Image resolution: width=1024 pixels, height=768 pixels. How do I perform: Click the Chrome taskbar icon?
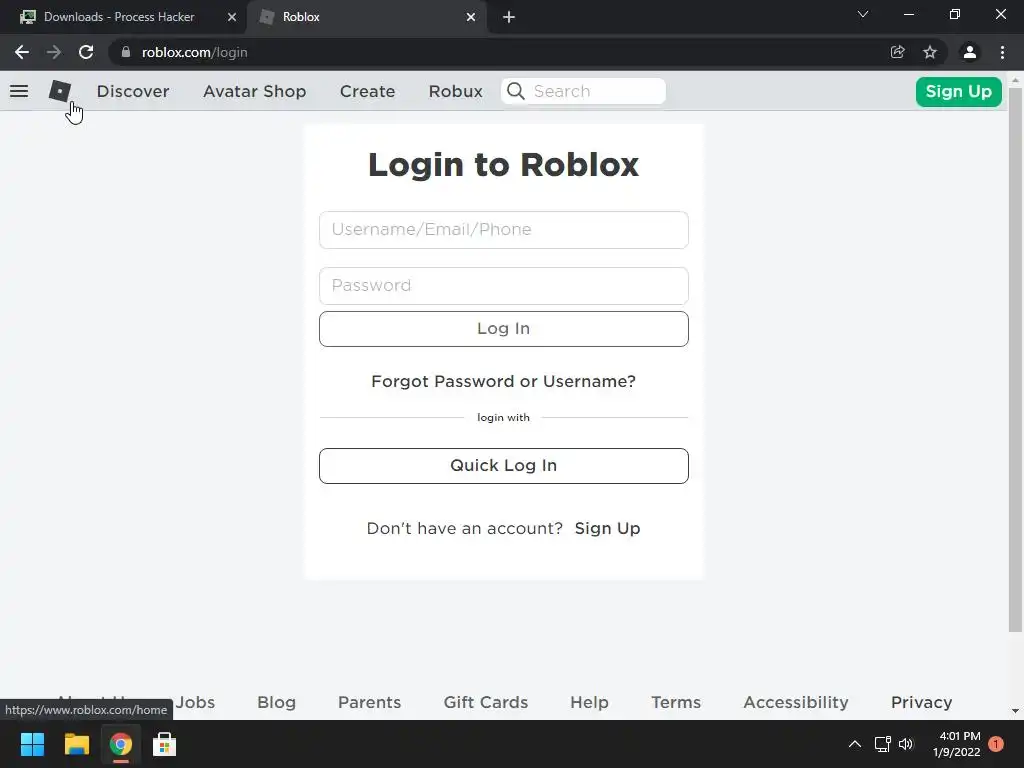[121, 744]
